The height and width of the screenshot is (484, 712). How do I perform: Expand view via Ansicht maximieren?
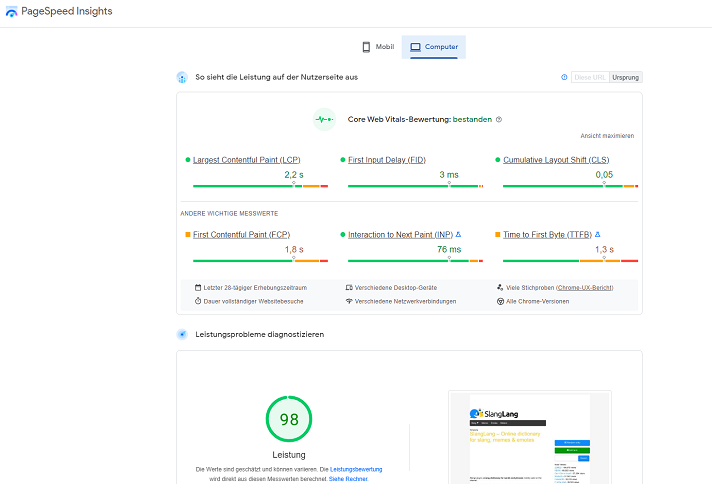coord(607,136)
